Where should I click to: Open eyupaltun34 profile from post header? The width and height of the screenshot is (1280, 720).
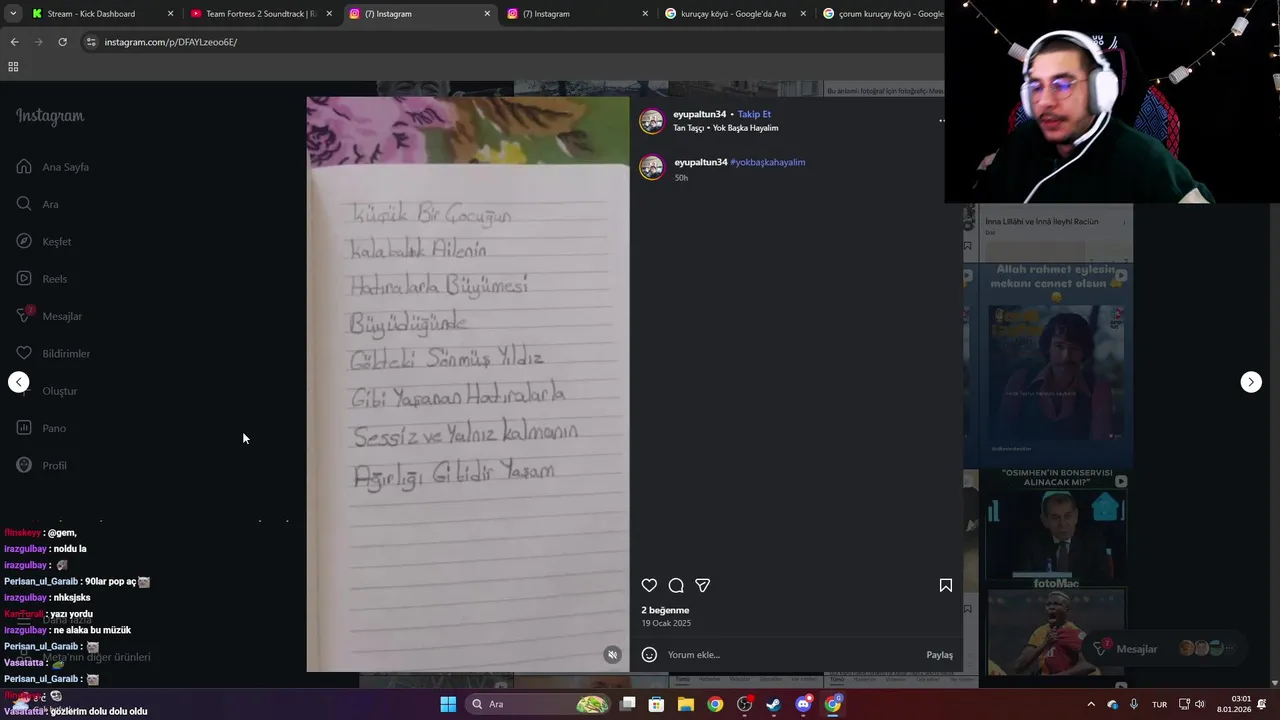[700, 114]
